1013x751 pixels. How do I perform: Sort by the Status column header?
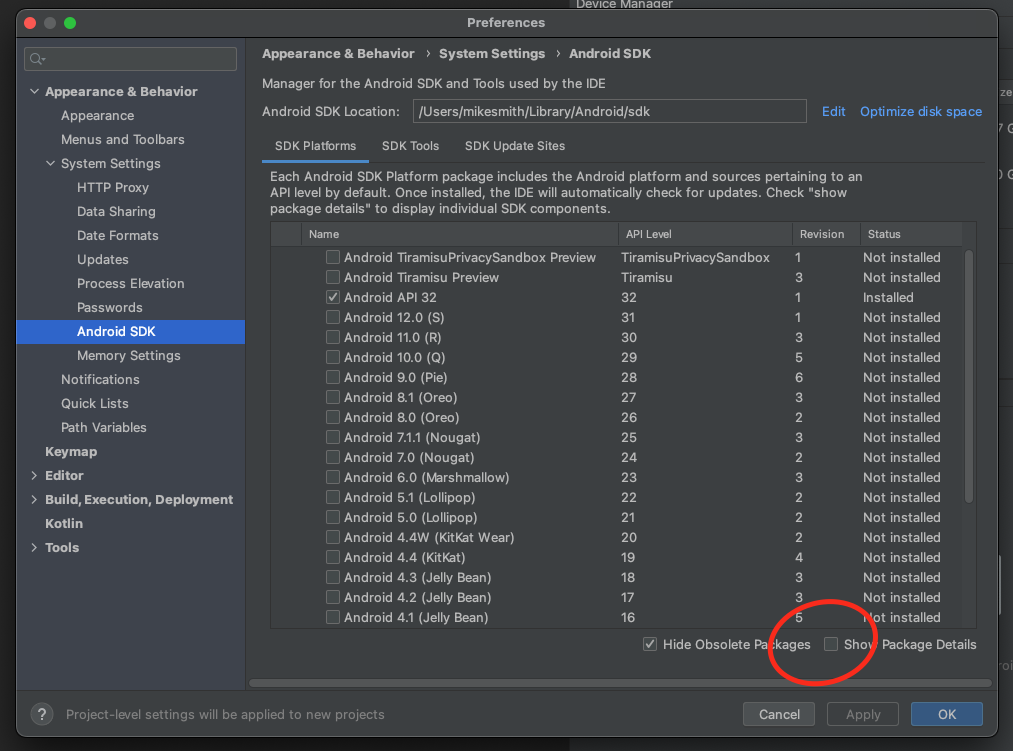[x=911, y=234]
